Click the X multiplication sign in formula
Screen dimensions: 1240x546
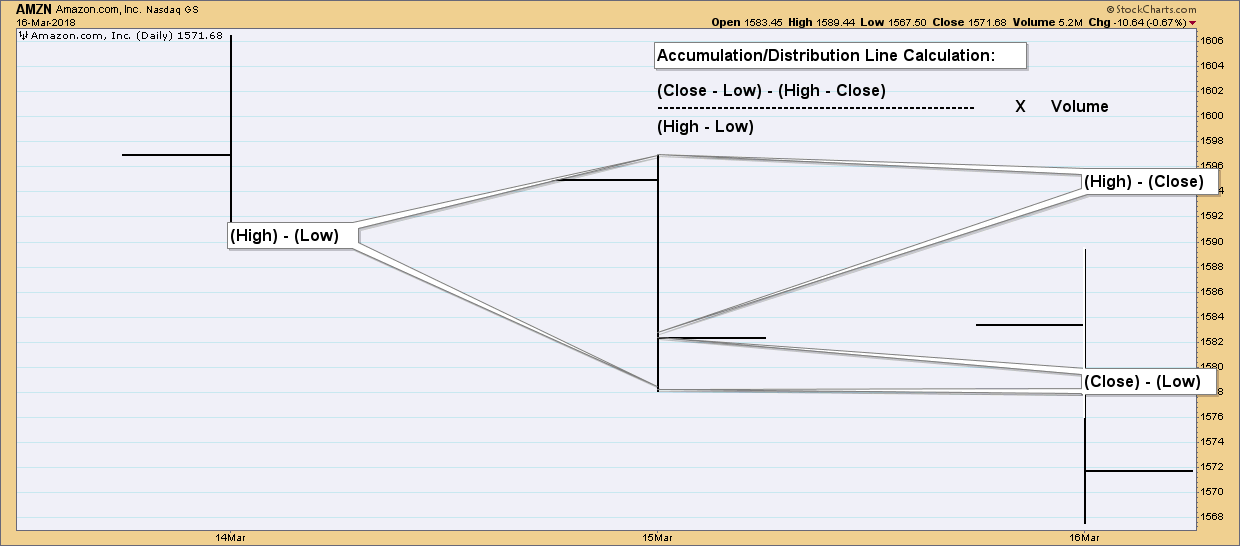click(x=1020, y=107)
